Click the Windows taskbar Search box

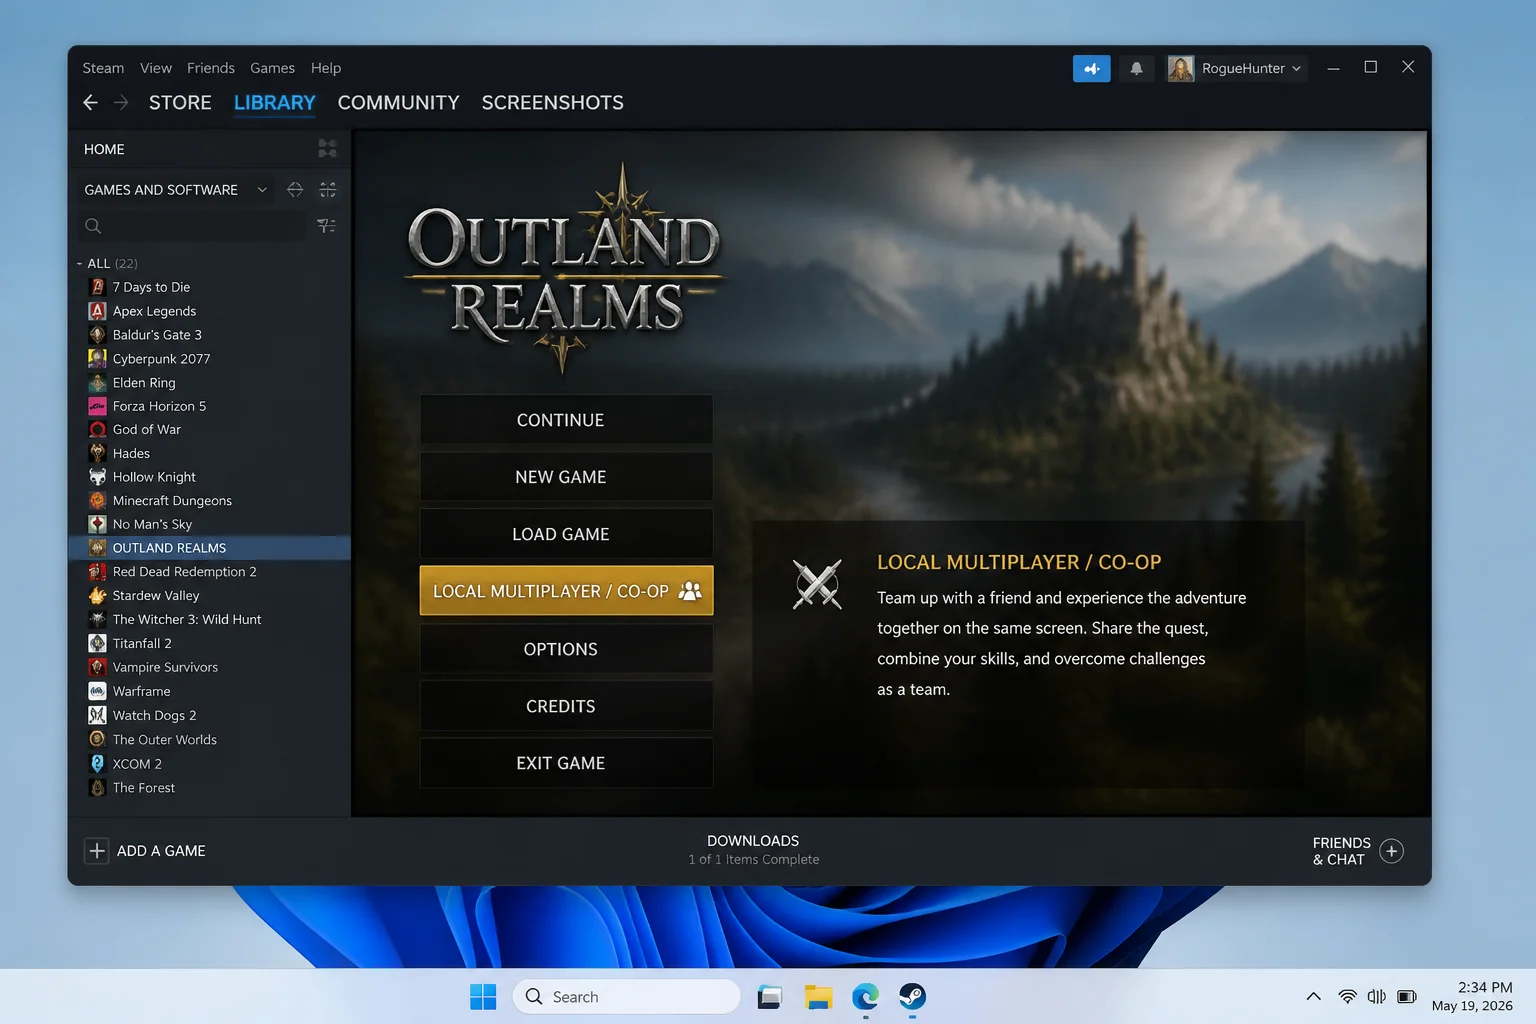pyautogui.click(x=627, y=996)
